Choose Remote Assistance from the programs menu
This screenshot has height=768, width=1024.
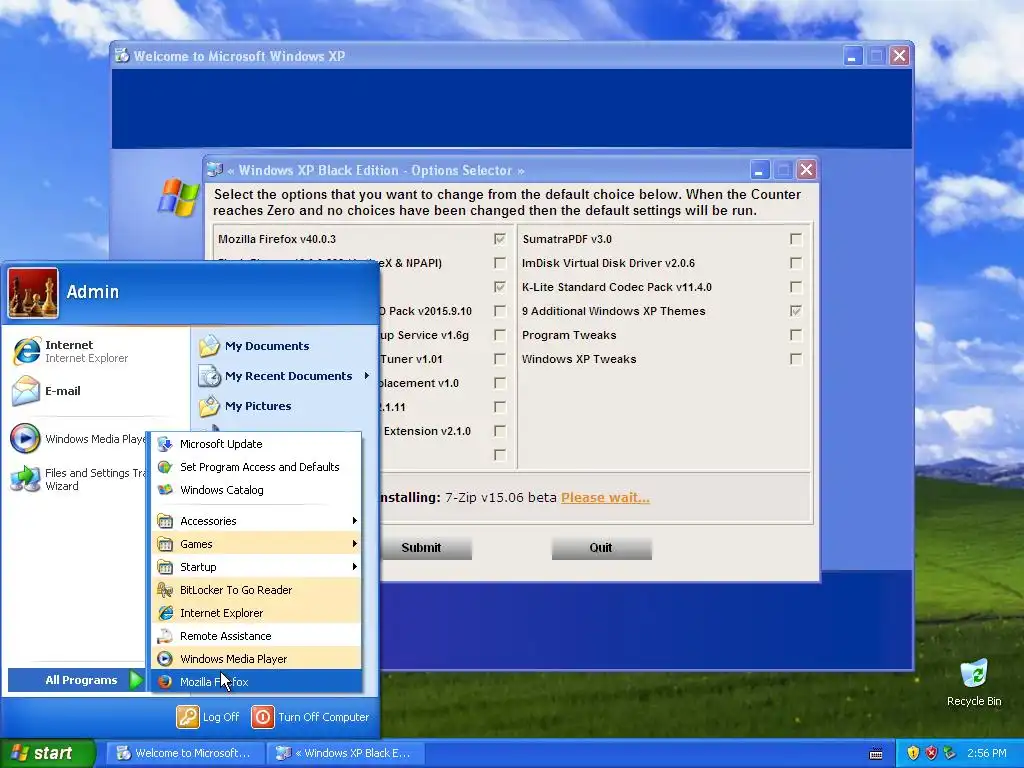257,635
